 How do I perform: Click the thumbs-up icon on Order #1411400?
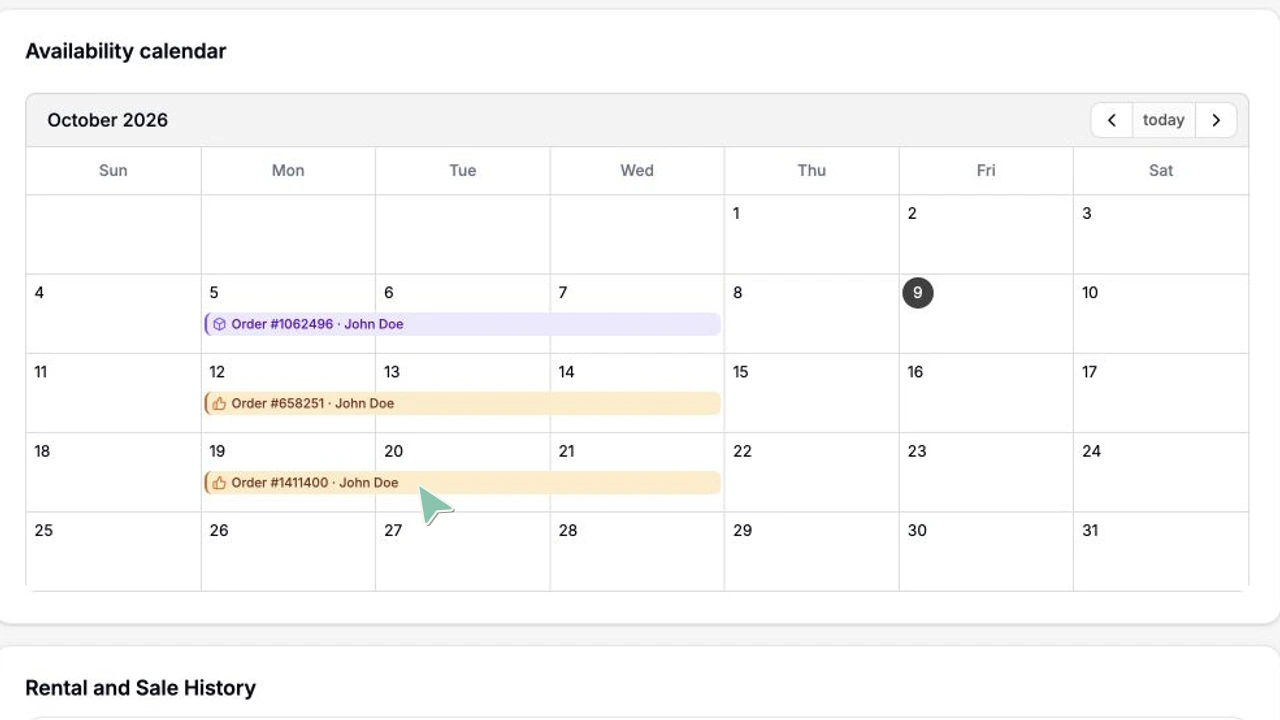pos(219,482)
